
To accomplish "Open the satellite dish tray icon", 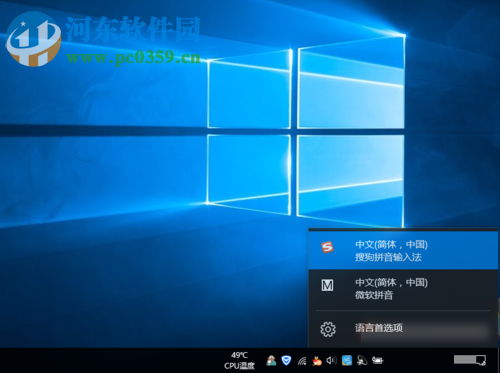I will click(x=362, y=360).
